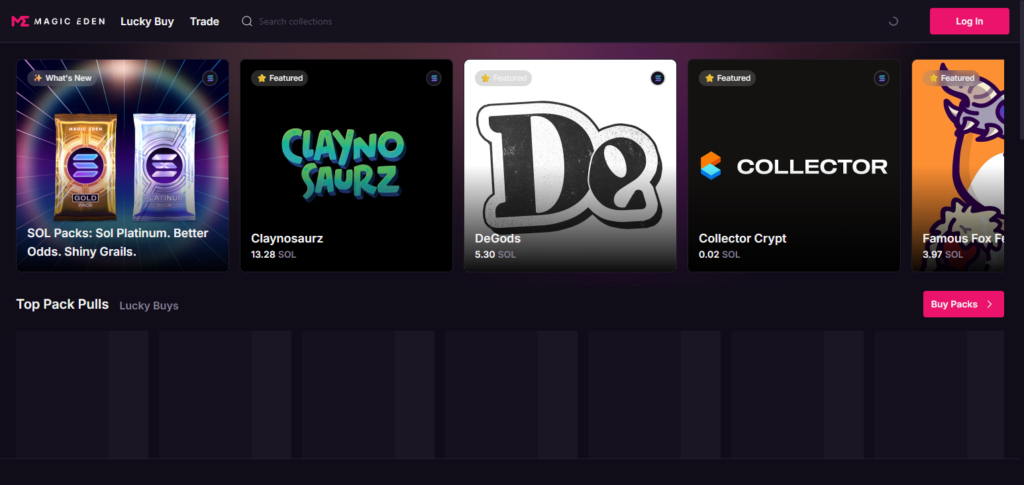Open the DeGods collection title link
Viewport: 1024px width, 485px height.
498,239
